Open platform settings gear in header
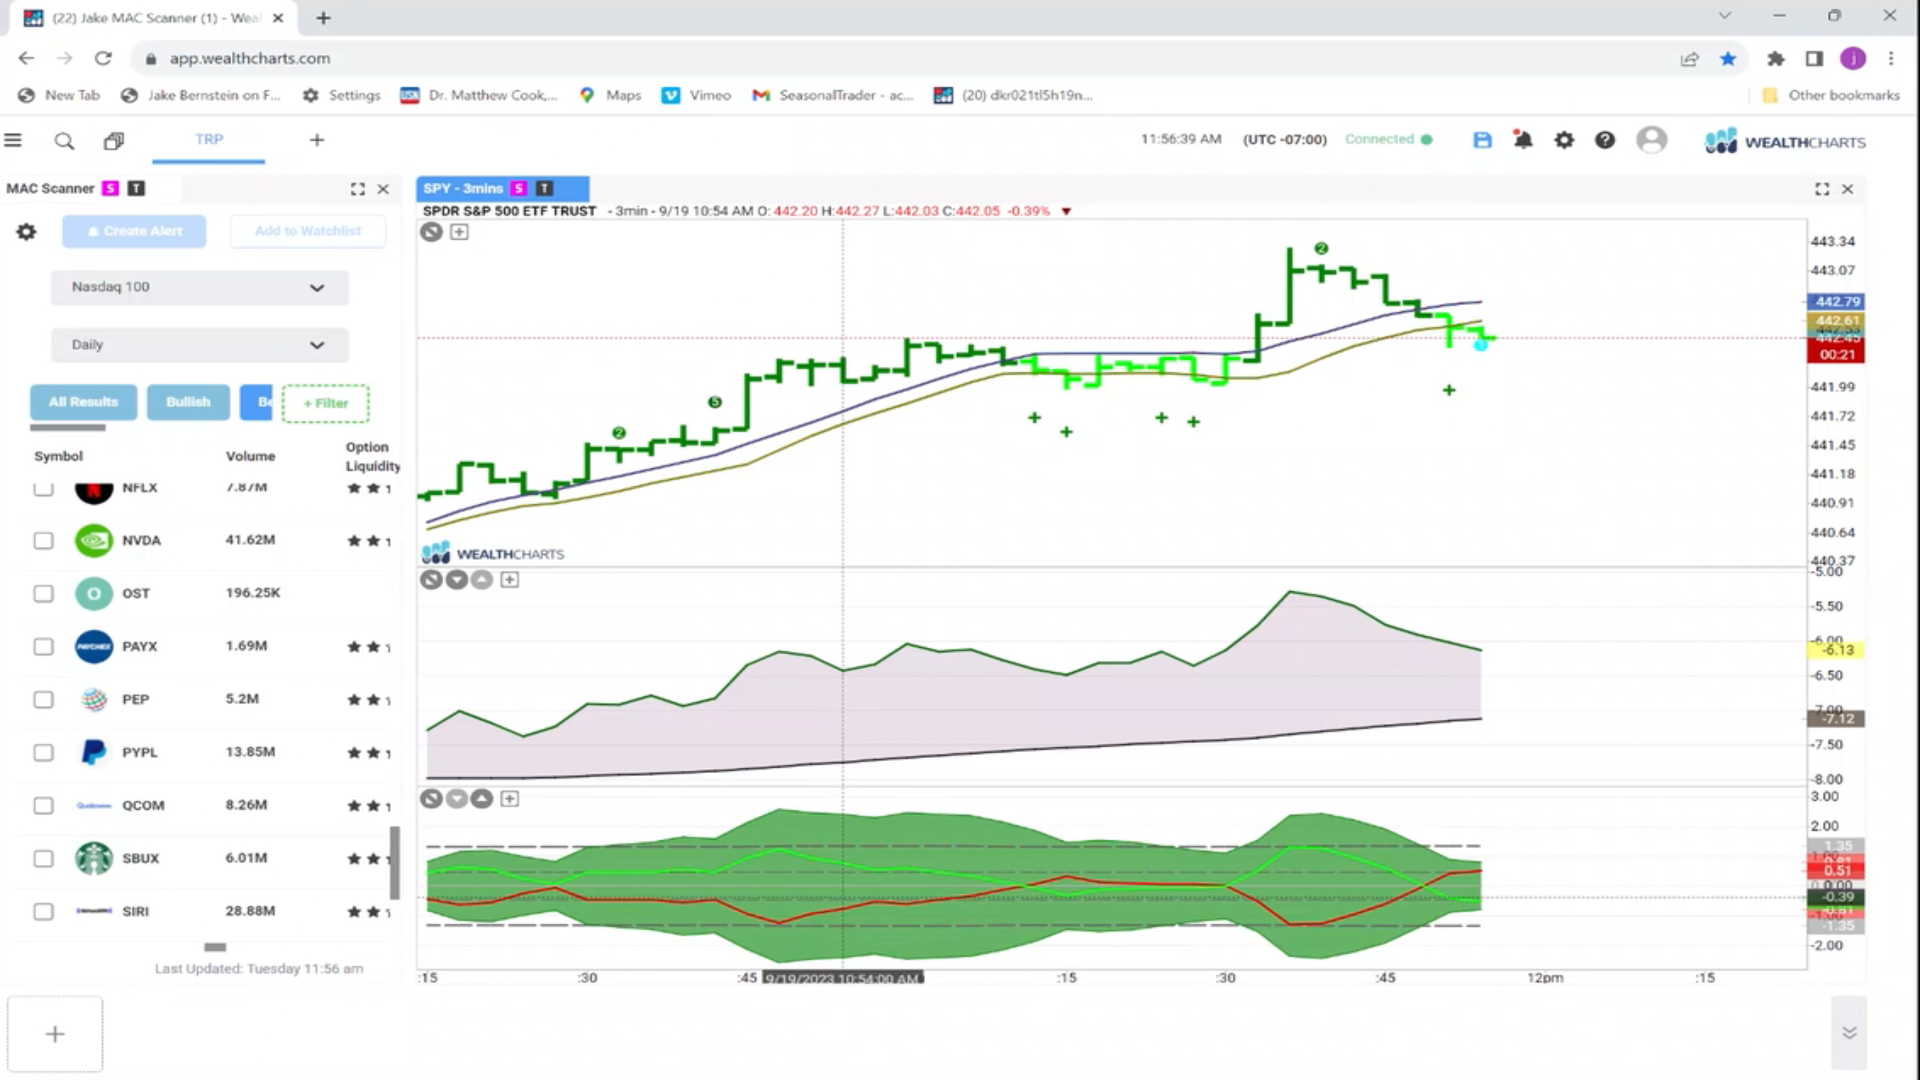 1564,140
